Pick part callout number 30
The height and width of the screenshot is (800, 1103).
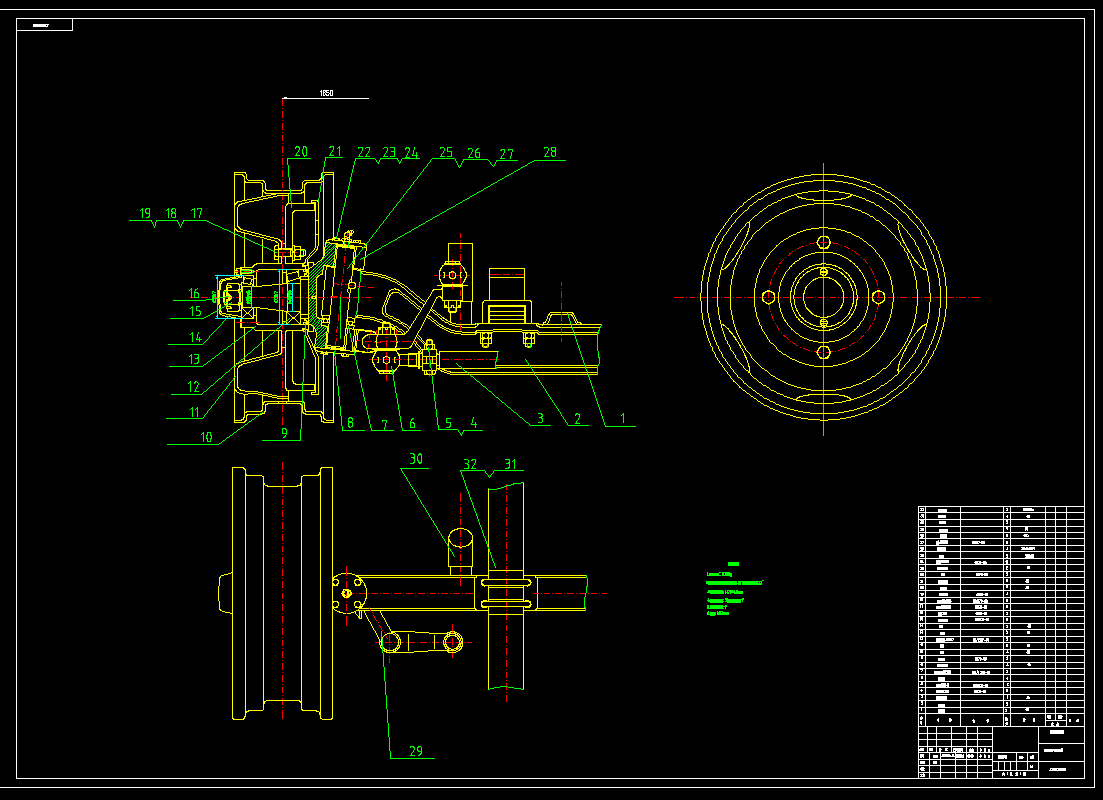point(416,459)
